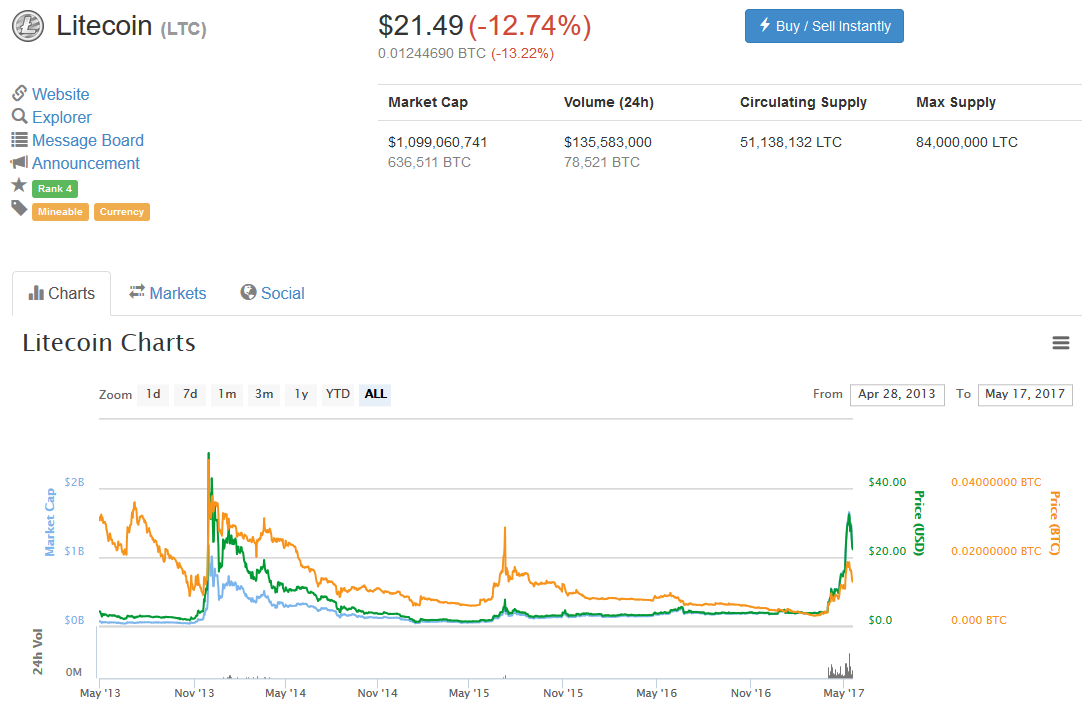Click the magnifier icon beside Explorer
The image size is (1083, 723).
click(19, 116)
